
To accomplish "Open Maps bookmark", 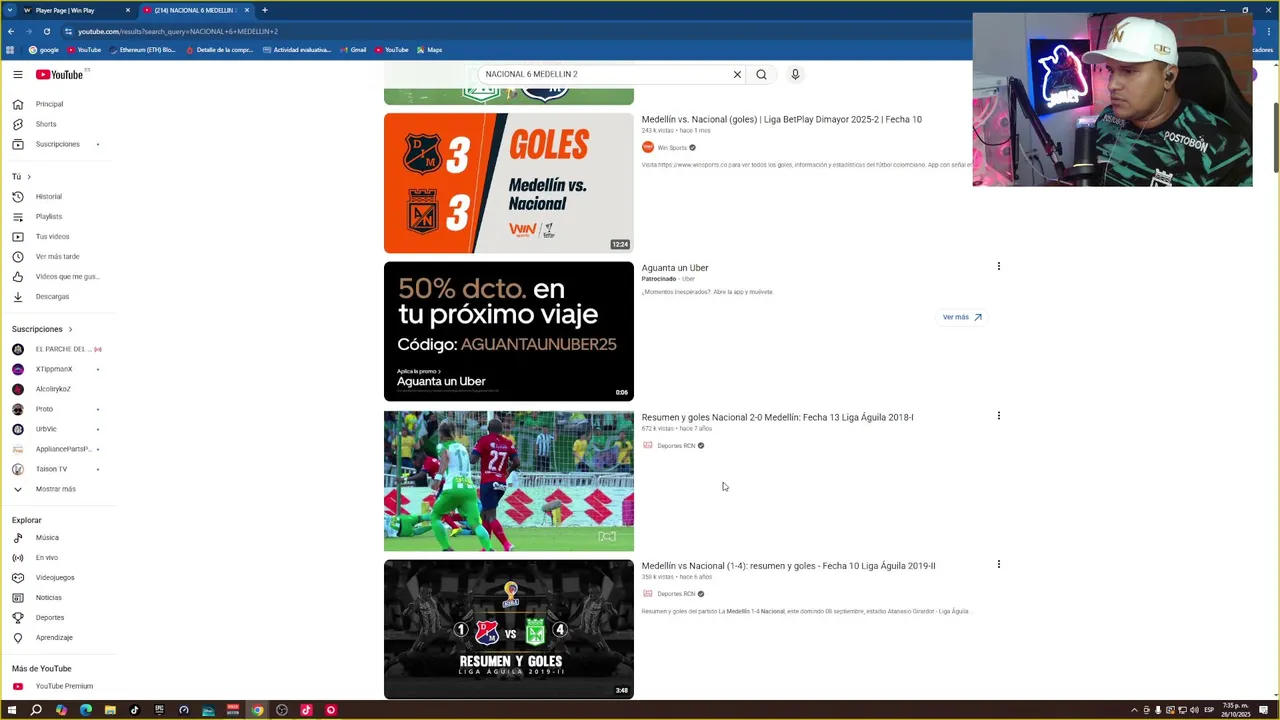I will point(430,50).
